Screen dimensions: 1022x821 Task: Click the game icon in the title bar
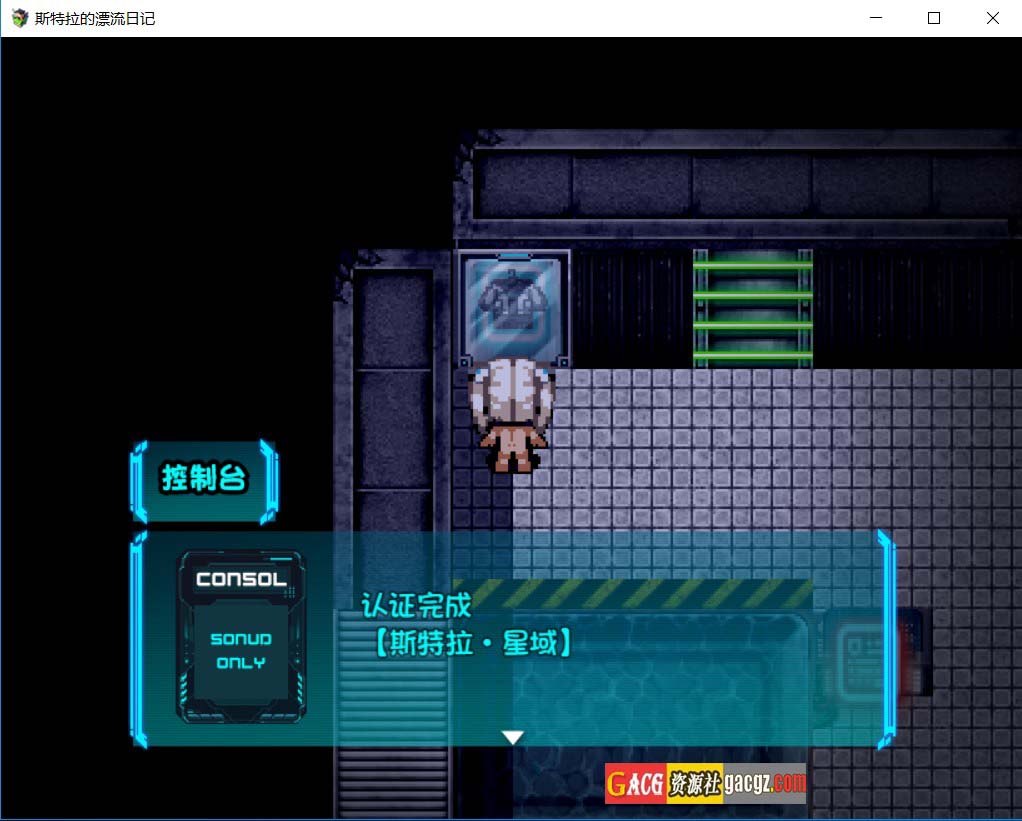pyautogui.click(x=19, y=18)
